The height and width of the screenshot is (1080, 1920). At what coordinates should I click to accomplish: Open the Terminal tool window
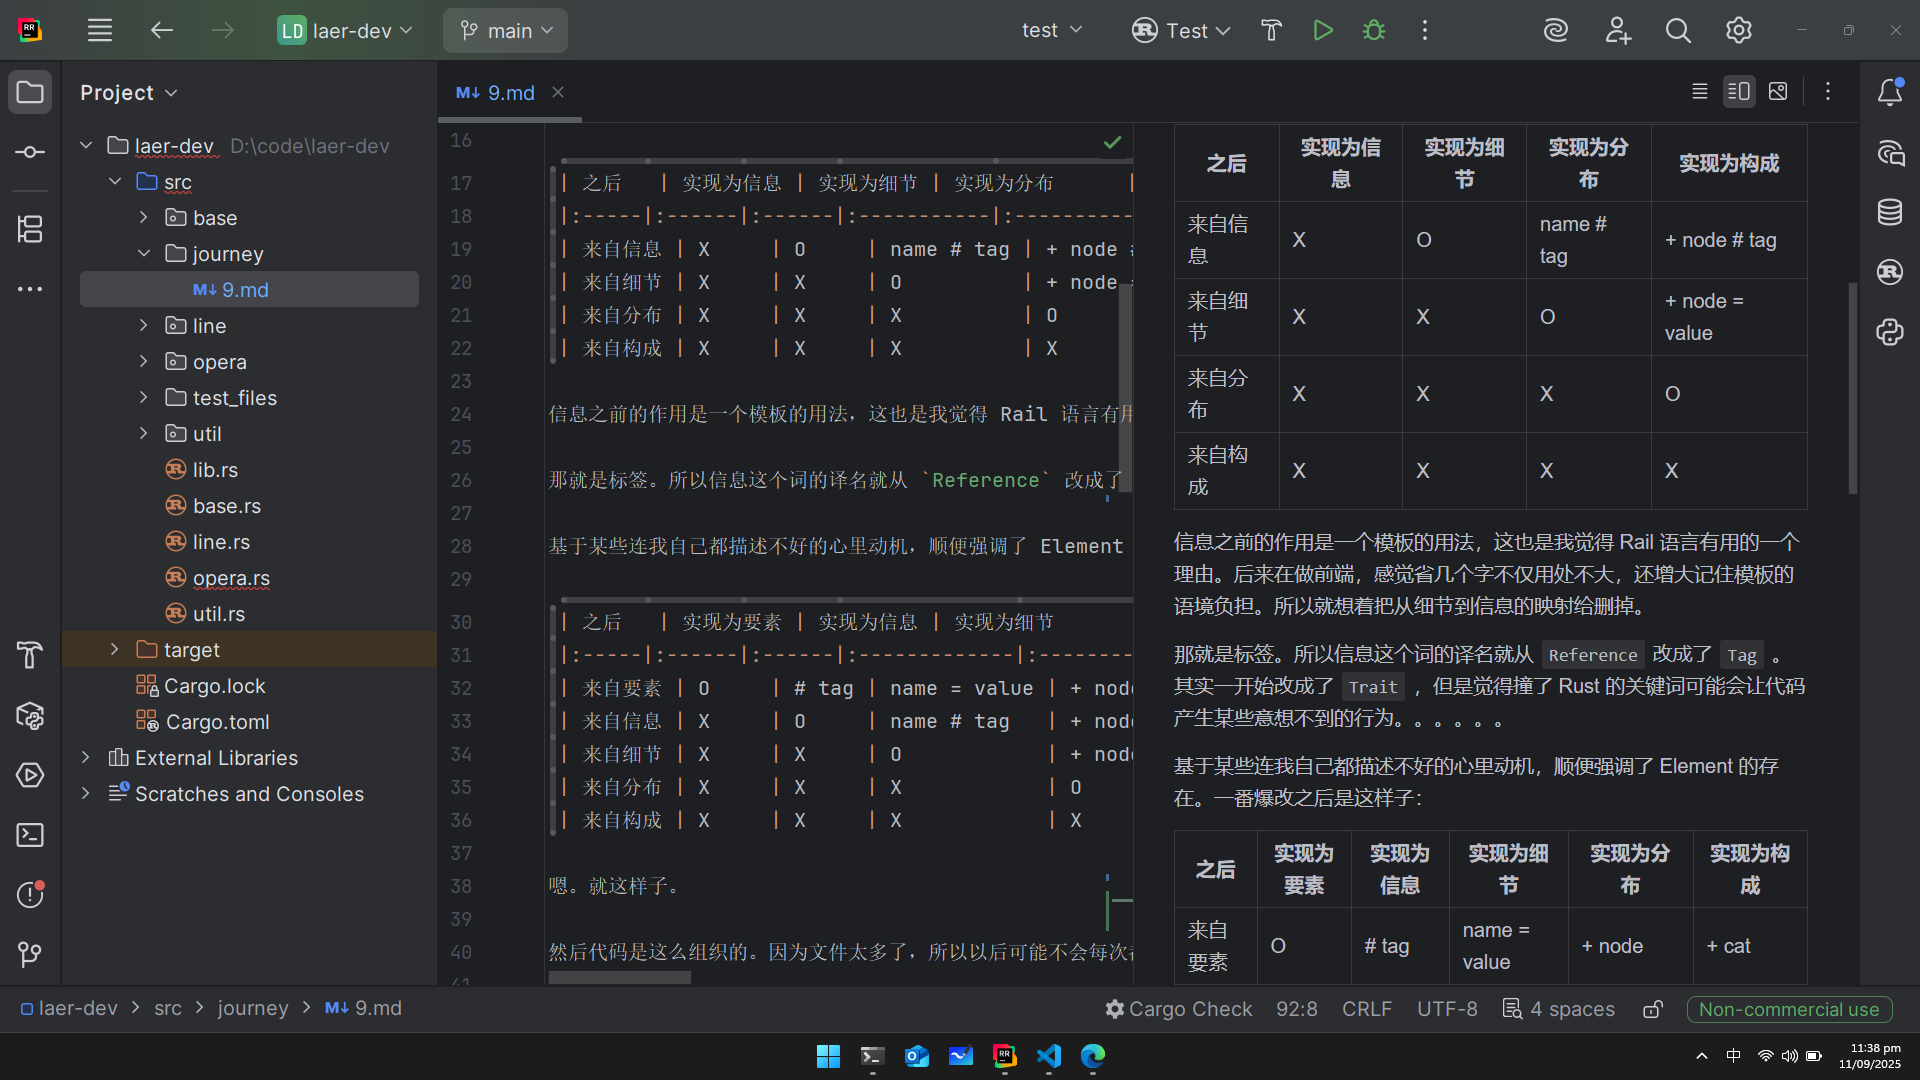click(30, 835)
